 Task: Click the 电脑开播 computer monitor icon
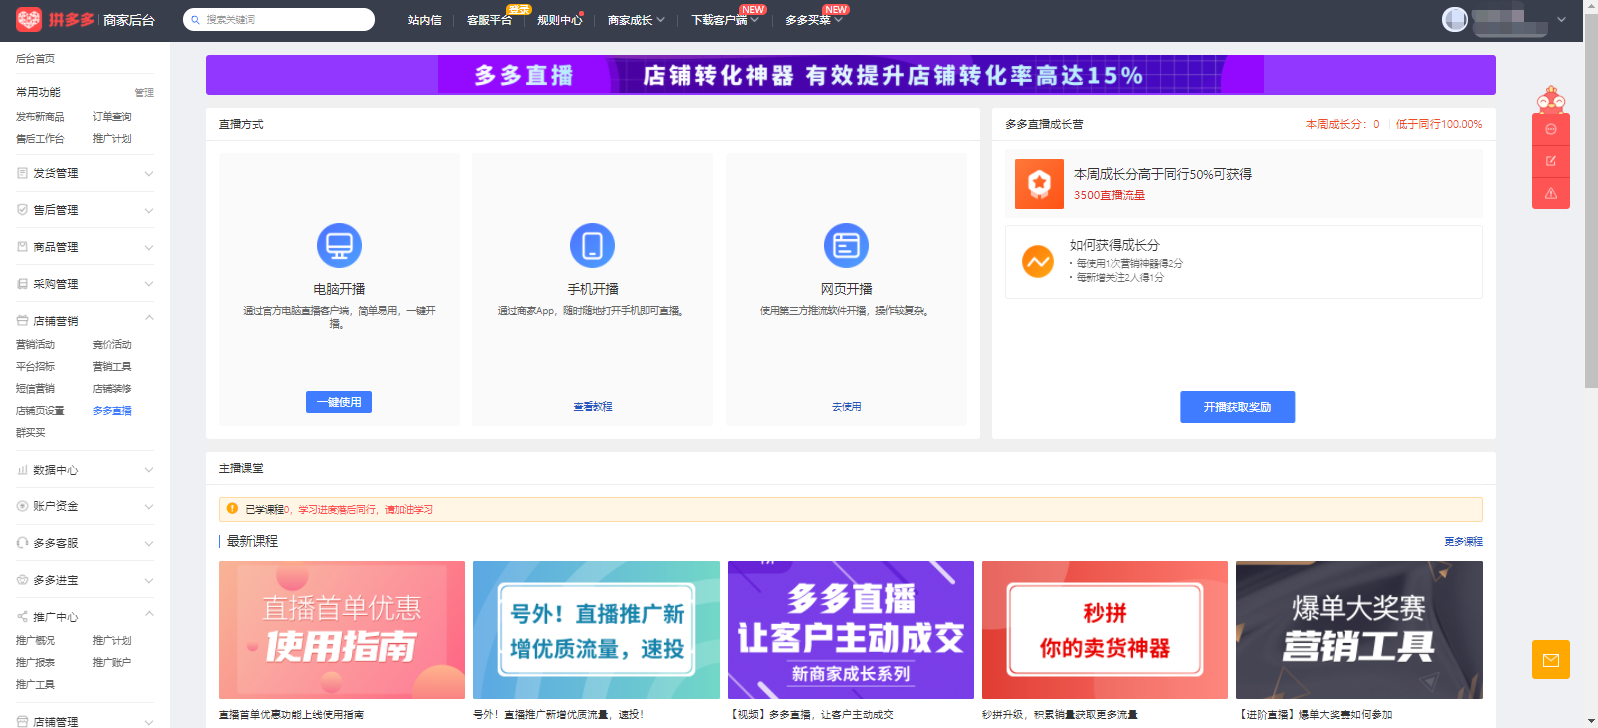(x=339, y=245)
